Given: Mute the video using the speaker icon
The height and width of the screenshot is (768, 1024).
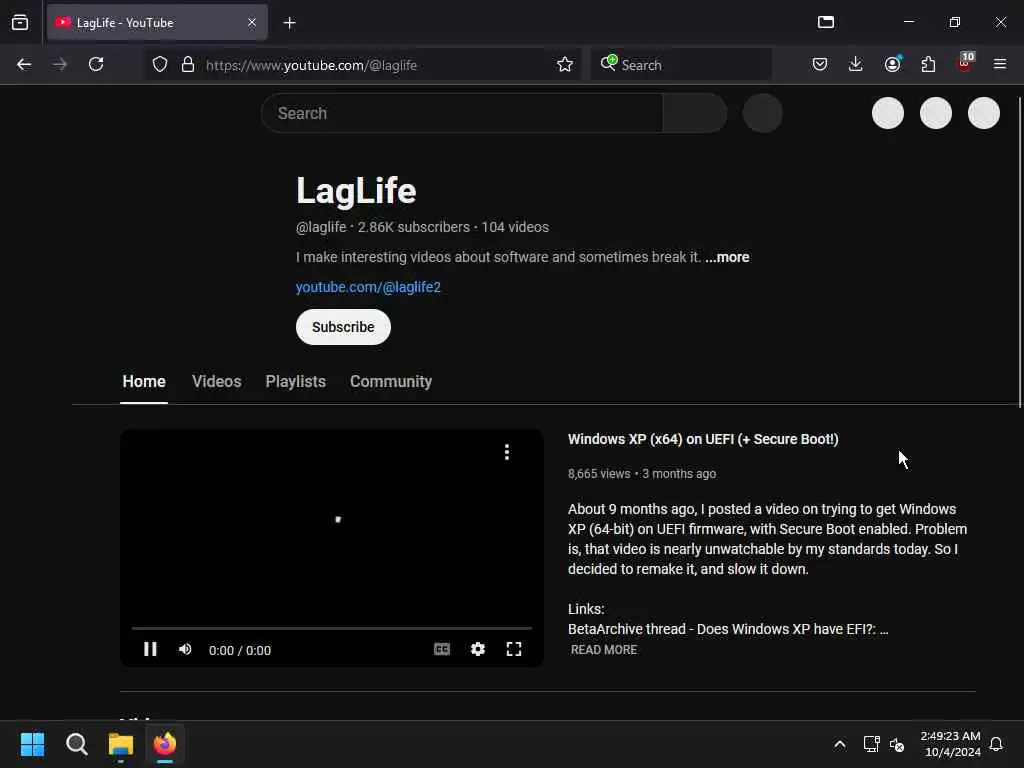Looking at the screenshot, I should pyautogui.click(x=185, y=649).
